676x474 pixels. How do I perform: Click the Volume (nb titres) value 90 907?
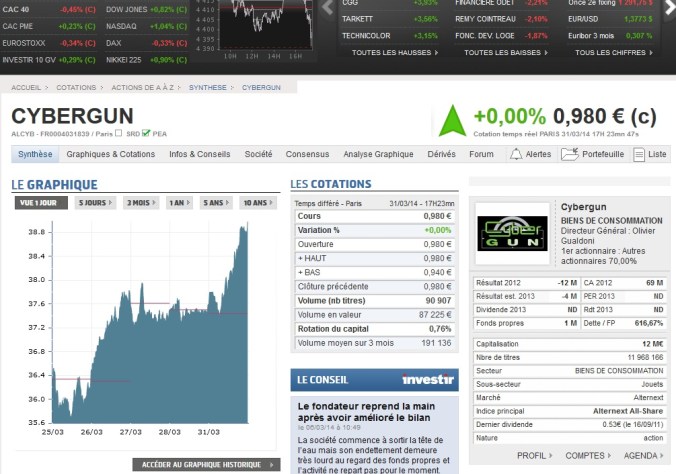pos(438,301)
